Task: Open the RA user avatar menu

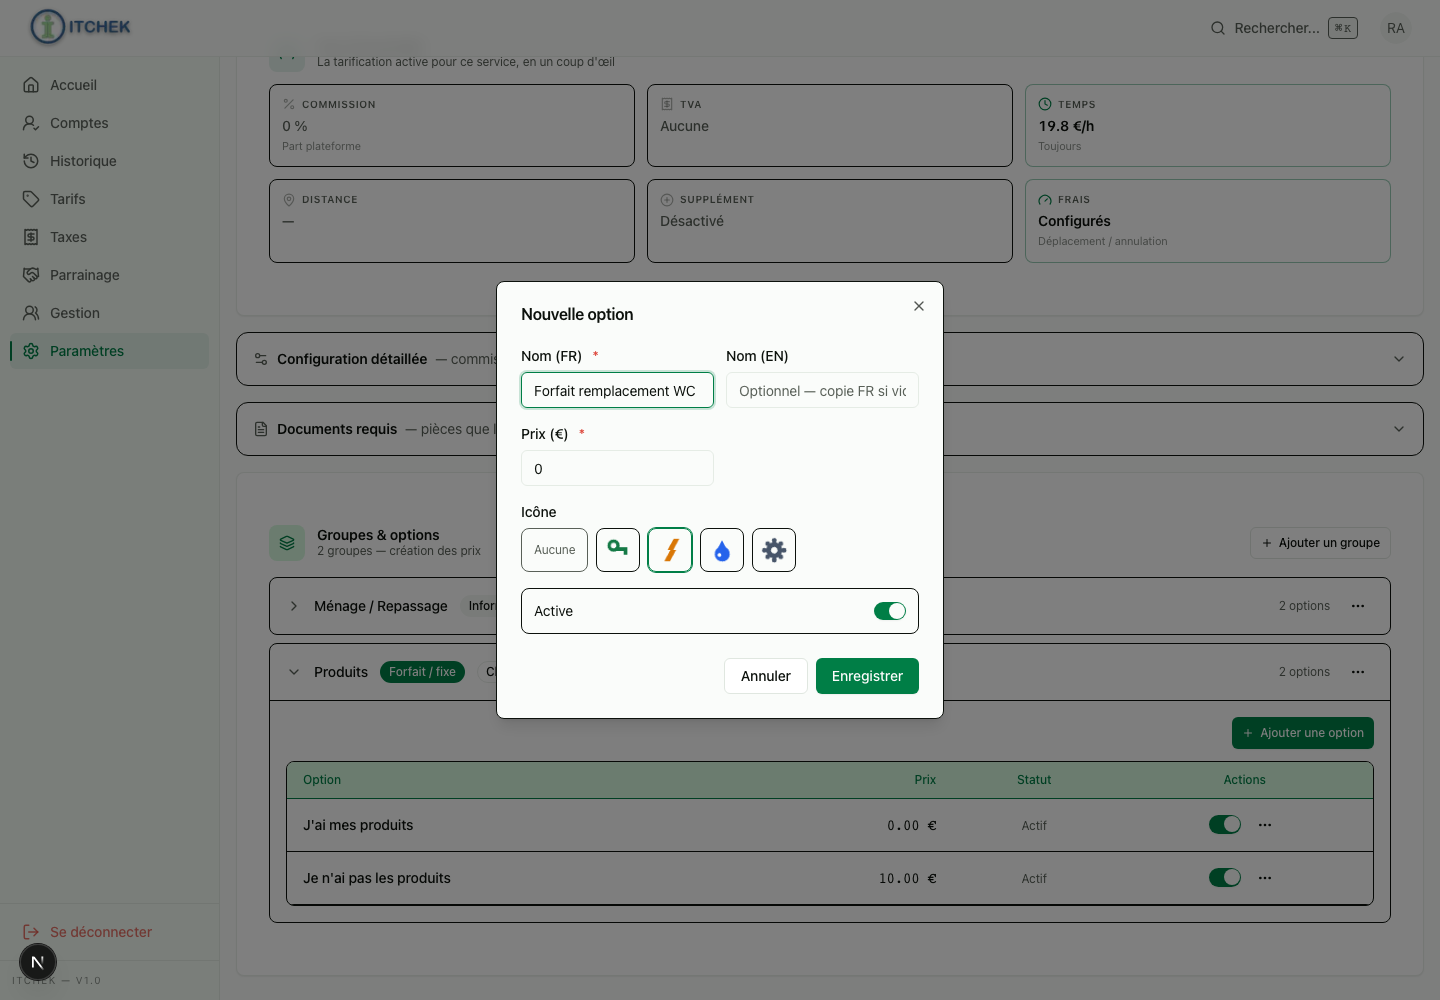Action: (1396, 28)
